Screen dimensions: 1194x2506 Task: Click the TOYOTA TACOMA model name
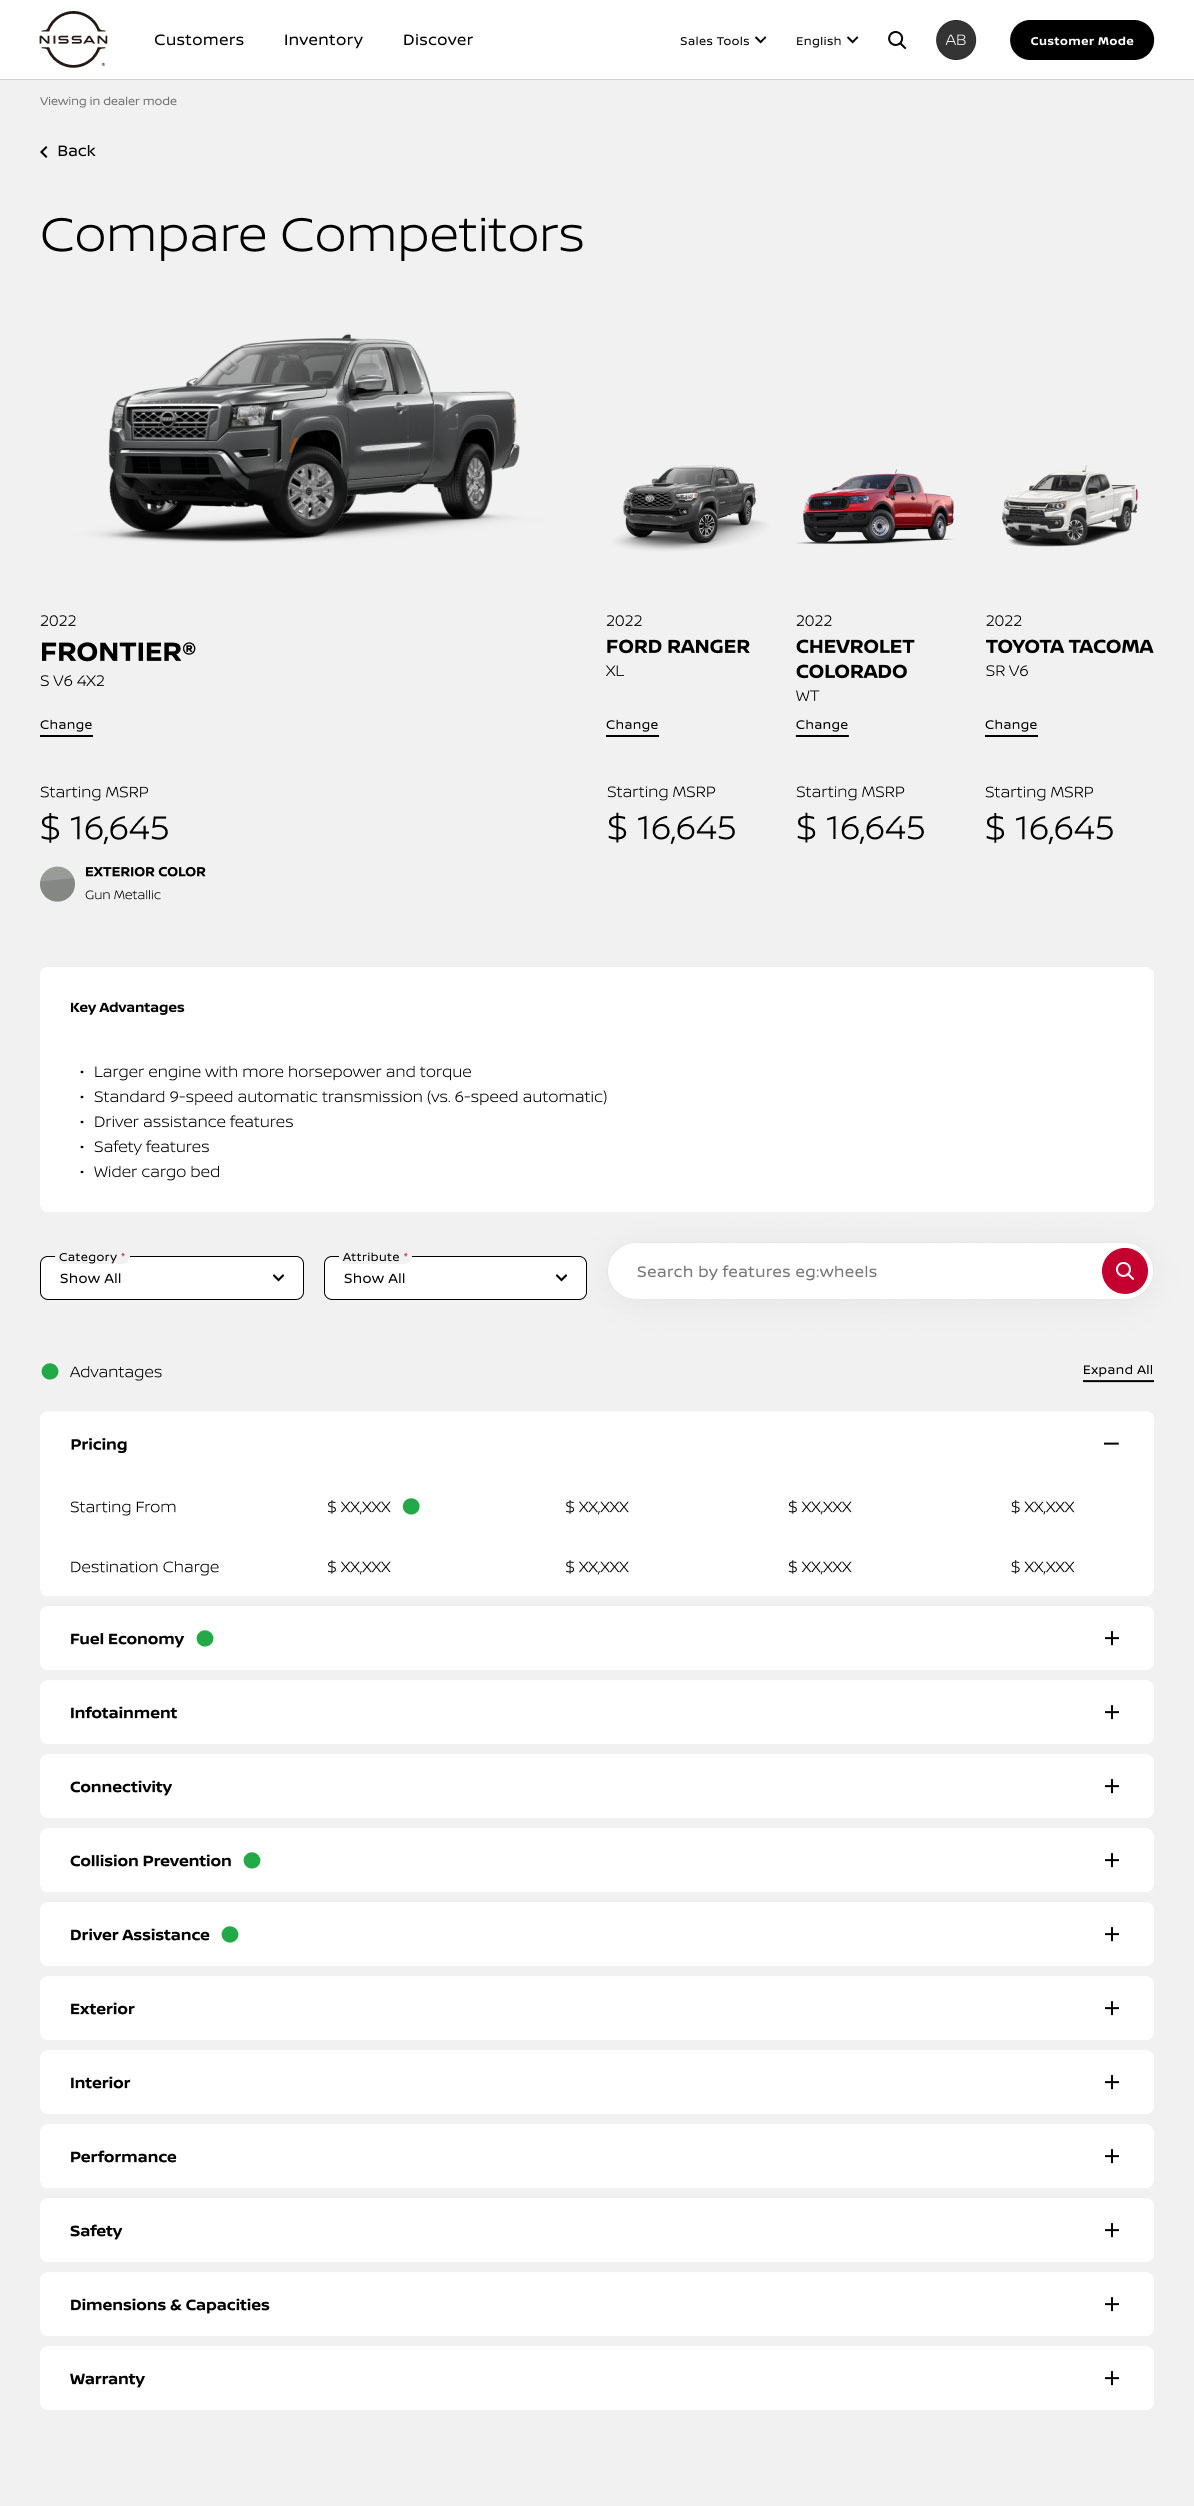(x=1069, y=647)
